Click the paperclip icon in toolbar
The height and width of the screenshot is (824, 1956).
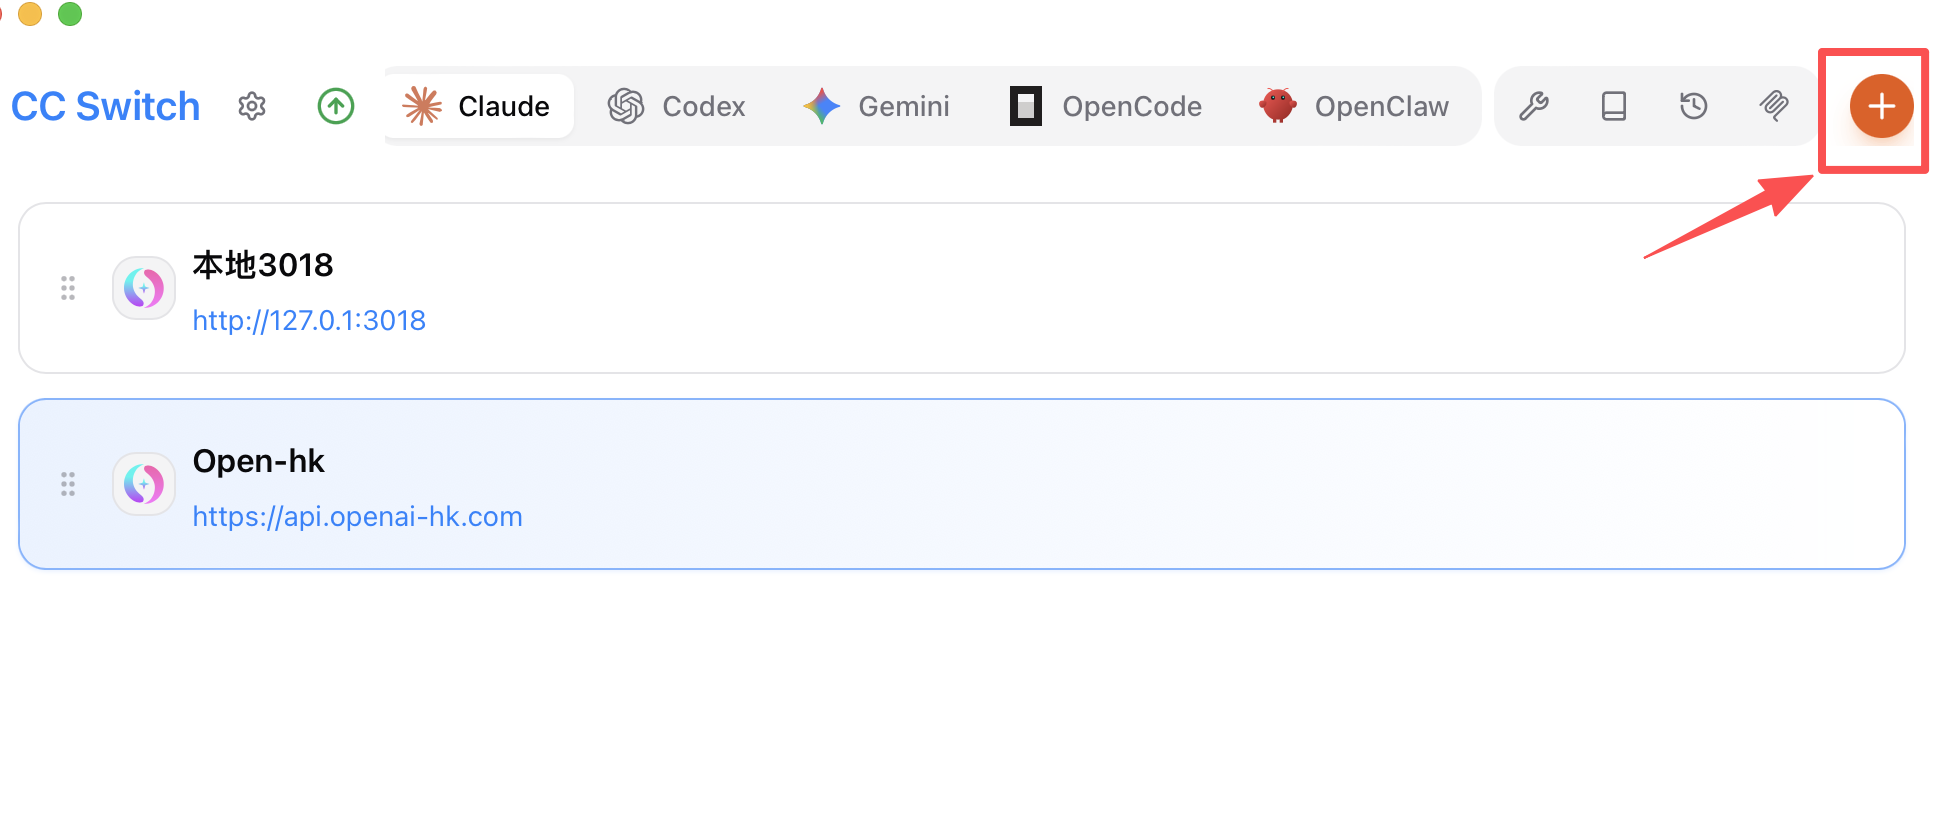tap(1774, 106)
